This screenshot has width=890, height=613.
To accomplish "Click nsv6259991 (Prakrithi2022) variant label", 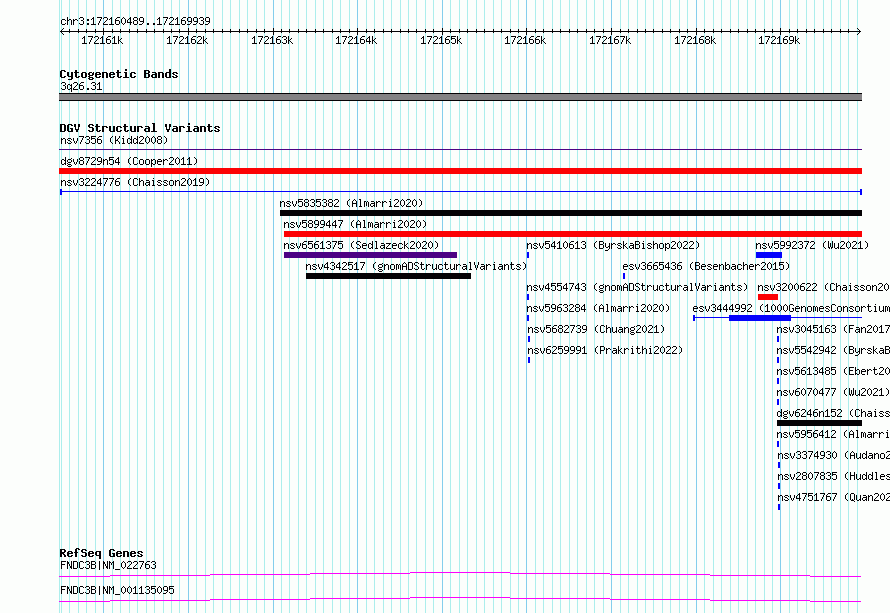I will (605, 350).
